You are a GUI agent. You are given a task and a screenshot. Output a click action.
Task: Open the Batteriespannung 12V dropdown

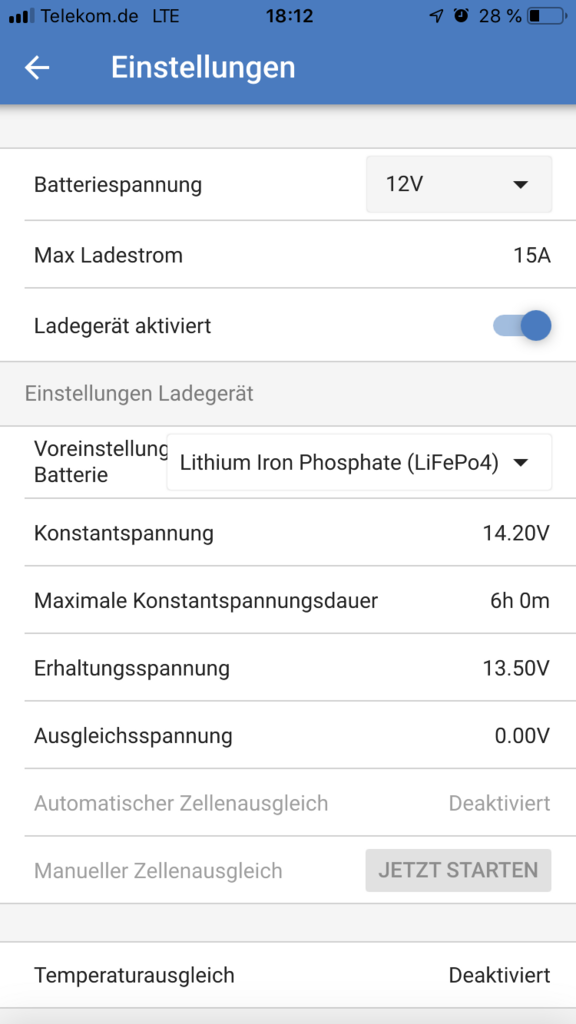pos(459,185)
